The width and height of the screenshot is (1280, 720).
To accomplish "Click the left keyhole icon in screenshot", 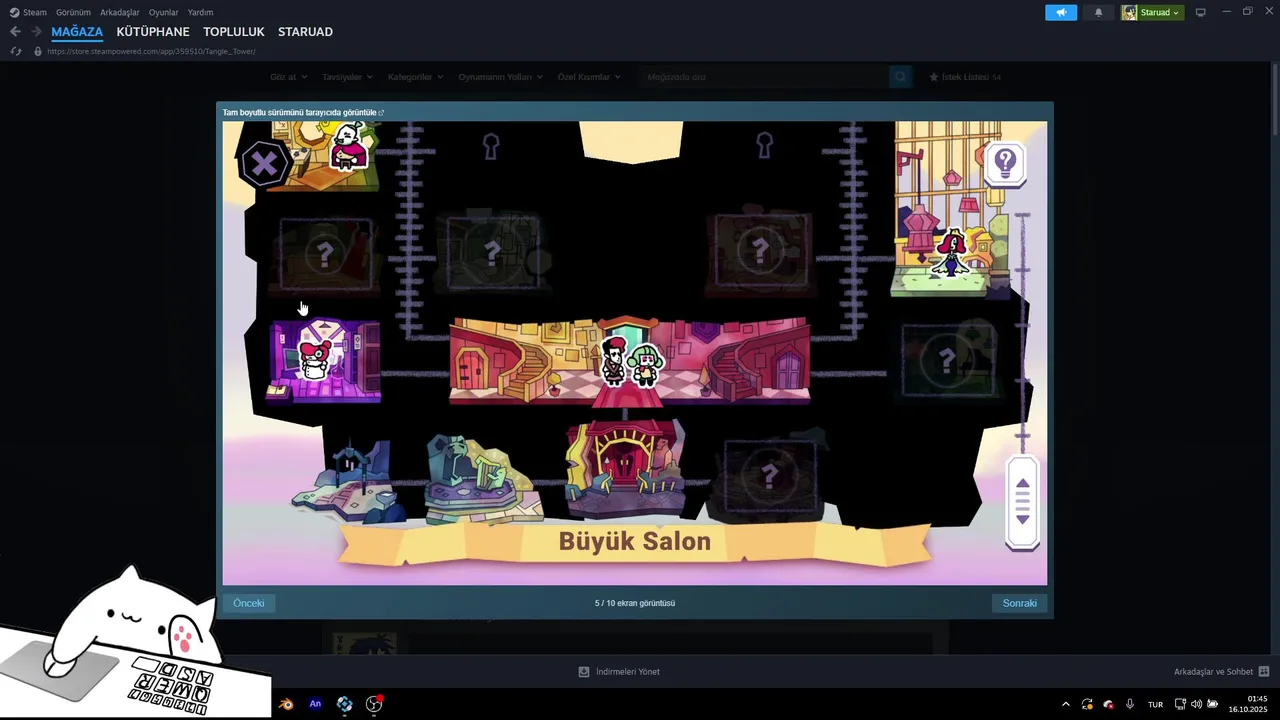I will pyautogui.click(x=490, y=147).
